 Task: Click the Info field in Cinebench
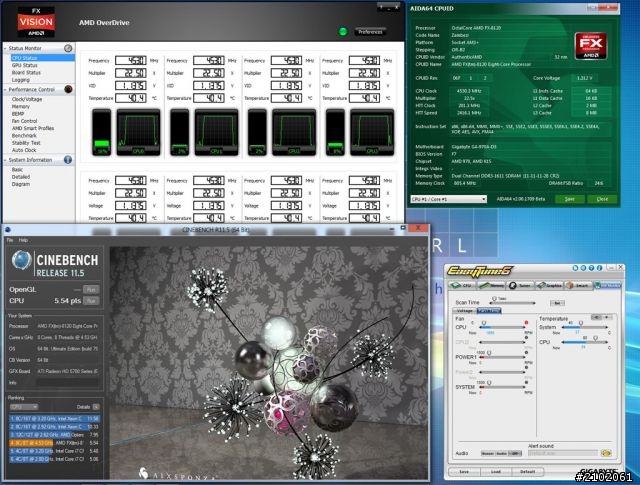click(67, 383)
